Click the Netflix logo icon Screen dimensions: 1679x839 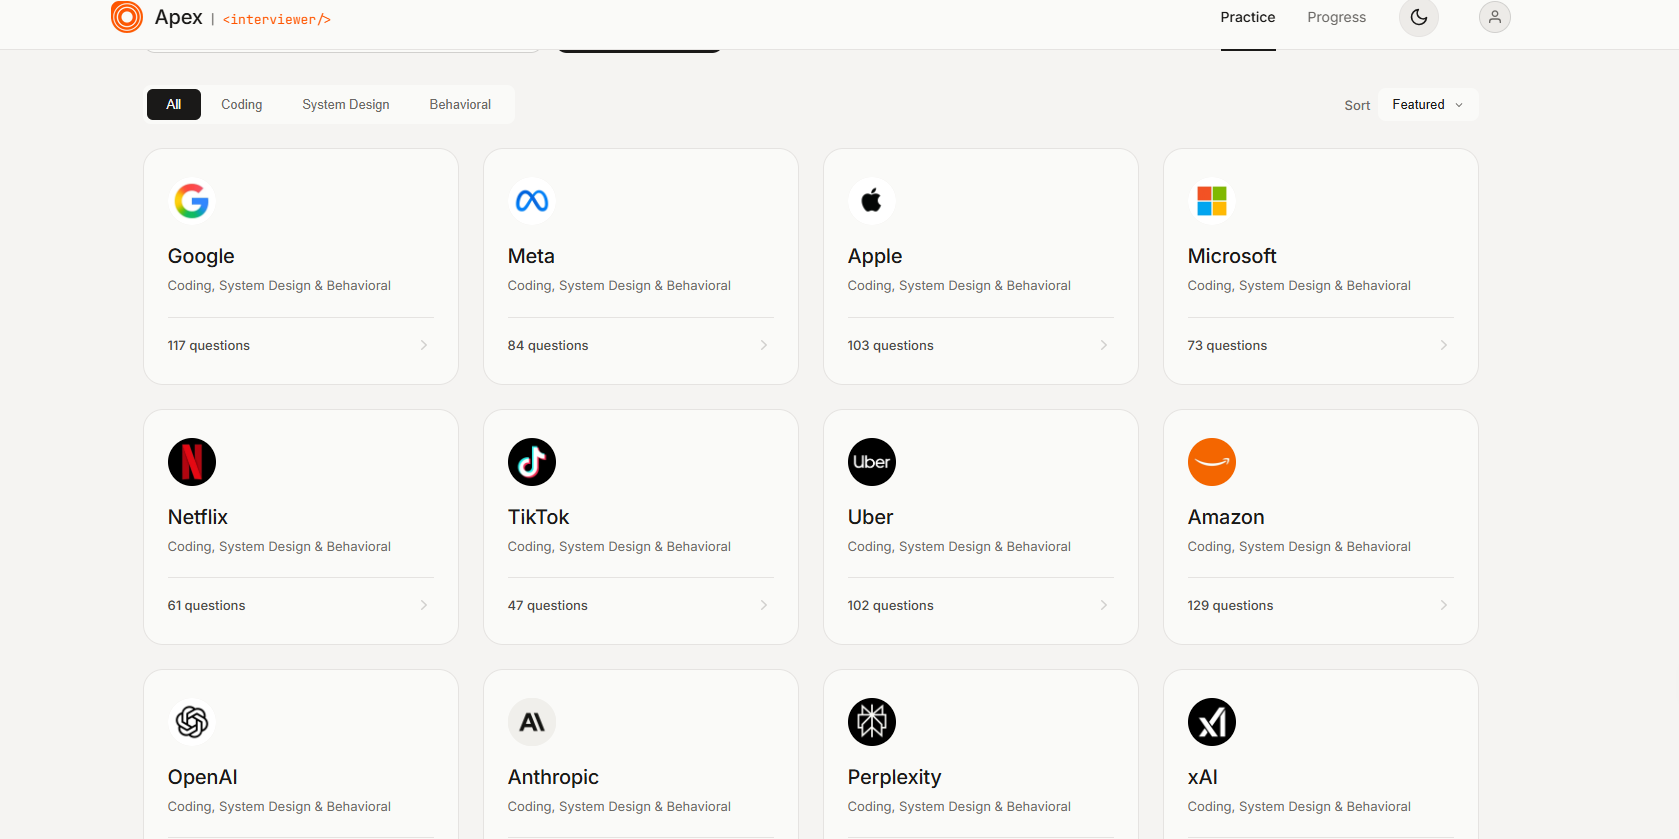pyautogui.click(x=192, y=462)
